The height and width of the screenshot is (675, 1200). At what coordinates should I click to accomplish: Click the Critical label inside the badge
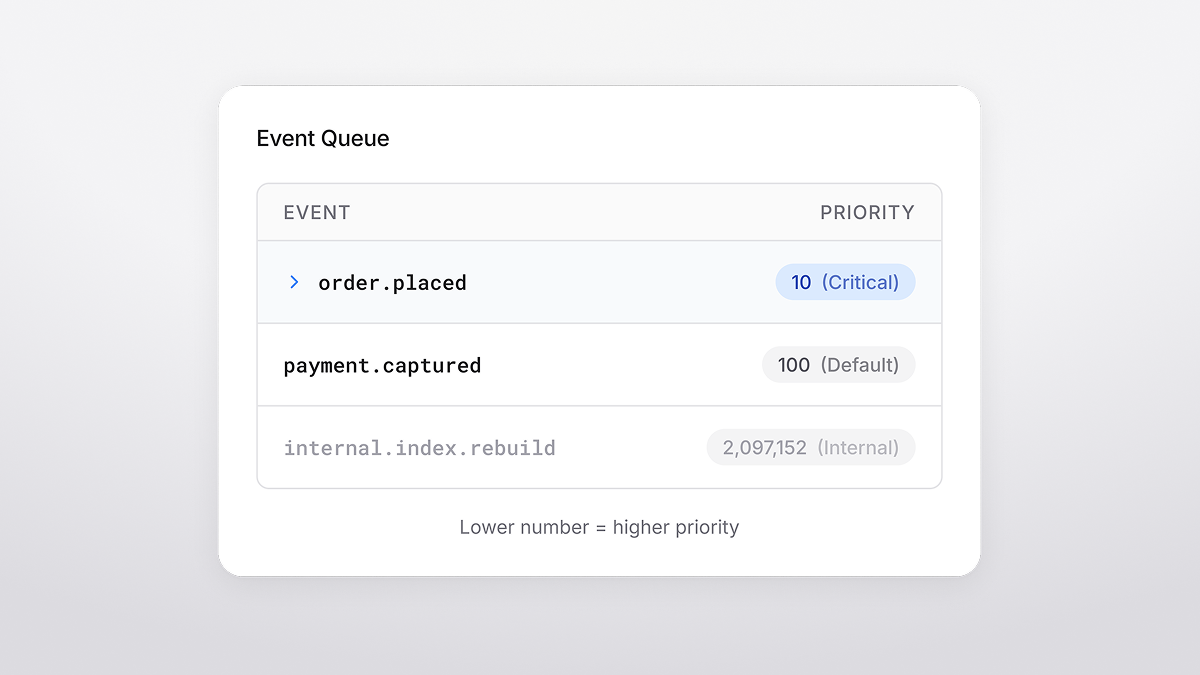coord(862,282)
